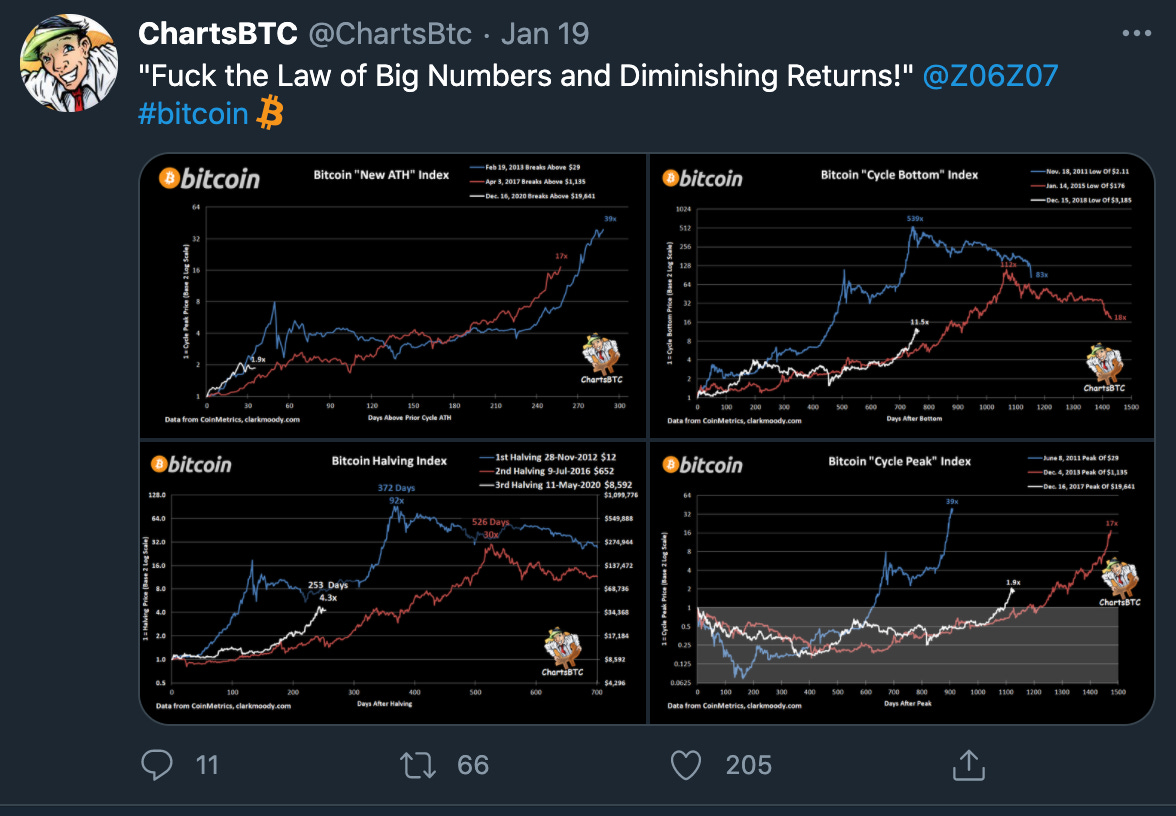The width and height of the screenshot is (1176, 816).
Task: Open the @ChartsBtc handle link
Action: 390,34
